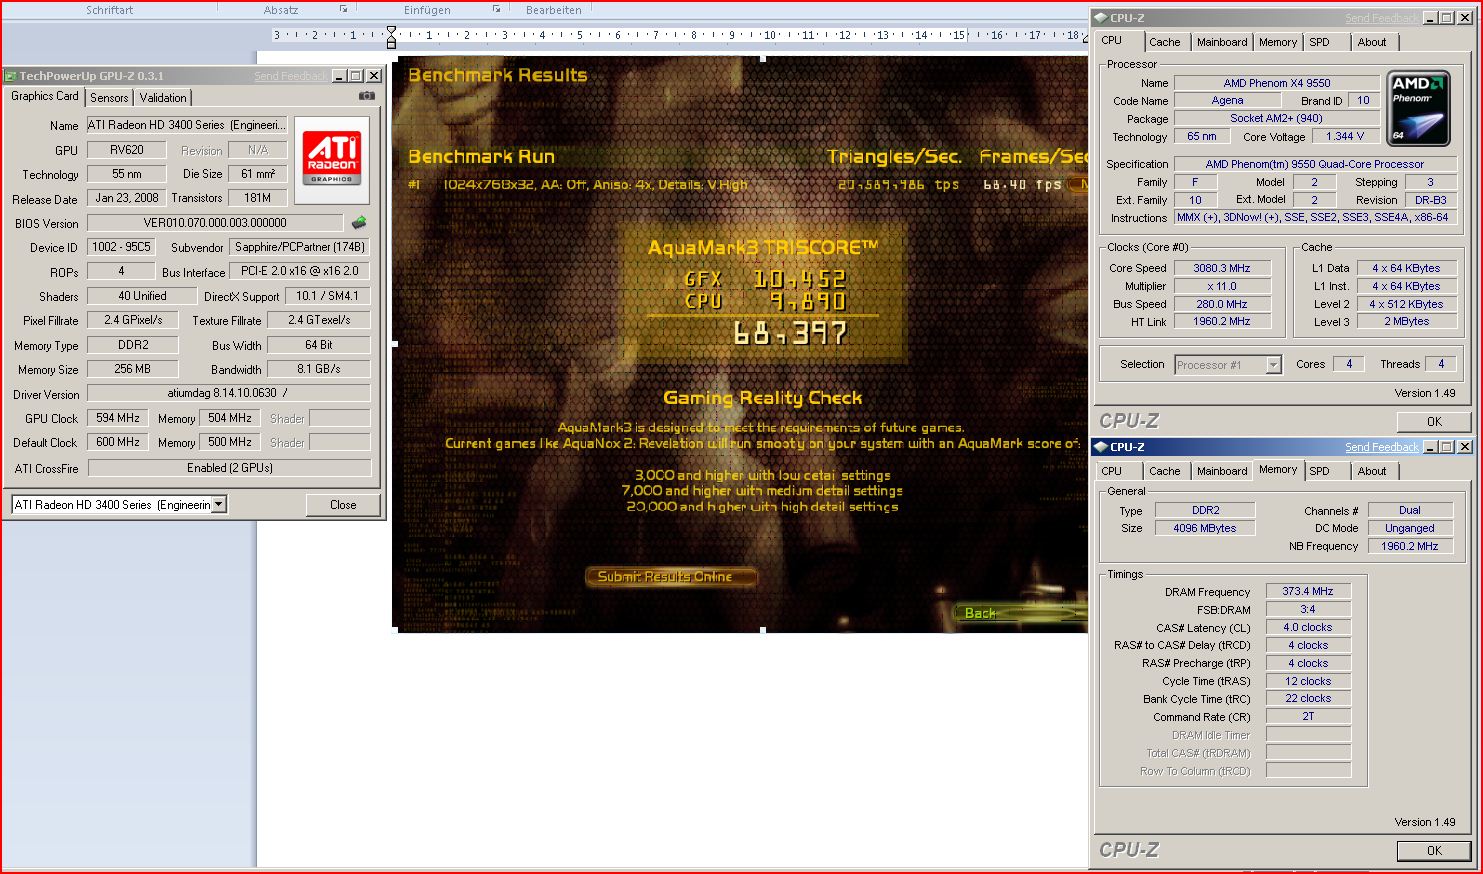
Task: Click the lower CPU-Z title bar icon
Action: 1101,447
